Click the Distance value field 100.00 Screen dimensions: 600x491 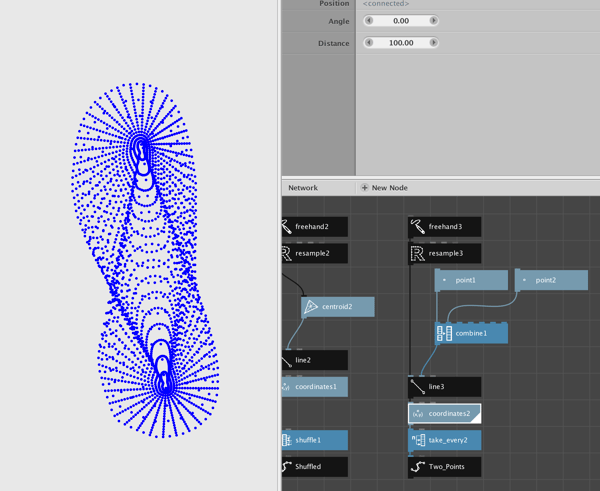[x=401, y=42]
